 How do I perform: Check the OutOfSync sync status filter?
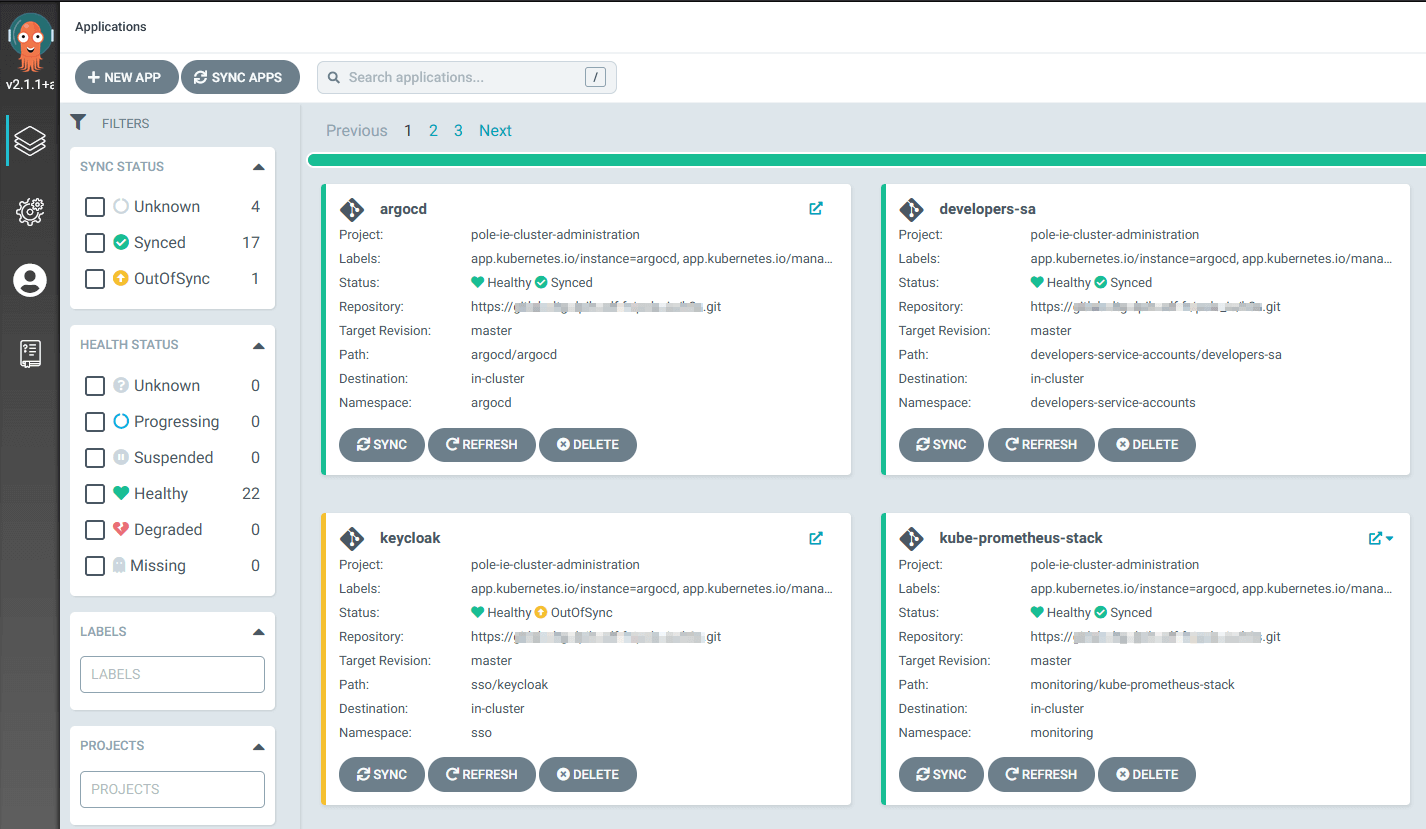(x=95, y=279)
